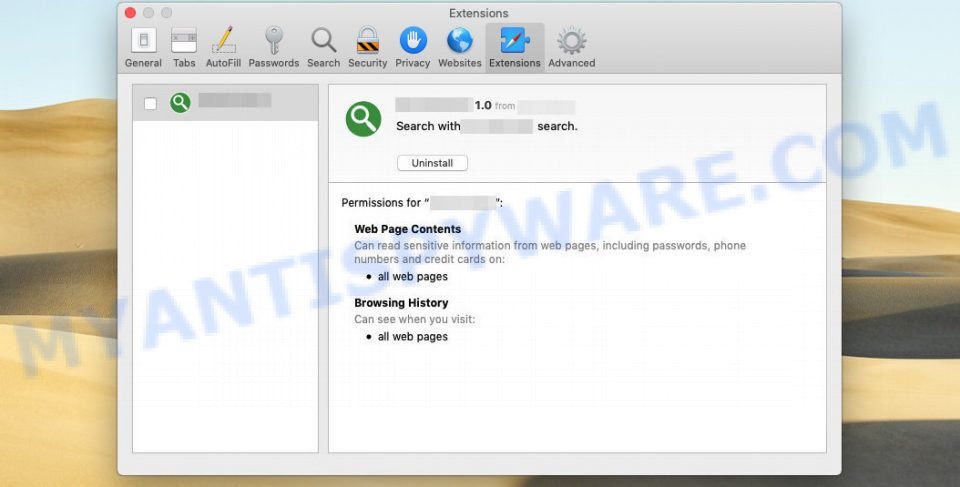Viewport: 960px width, 487px height.
Task: Click 'all web pages' under Web Page Contents
Action: (x=413, y=276)
